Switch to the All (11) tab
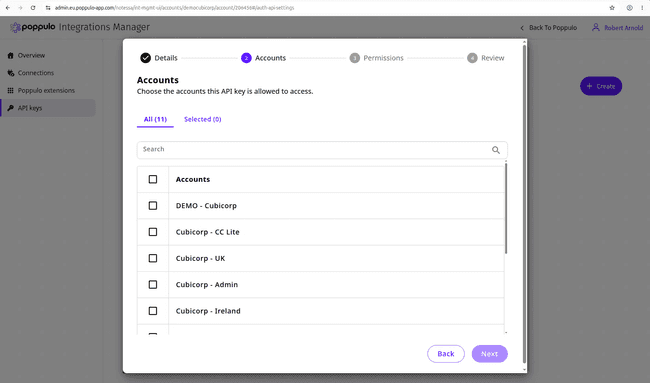Viewport: 650px width, 383px height. [155, 119]
